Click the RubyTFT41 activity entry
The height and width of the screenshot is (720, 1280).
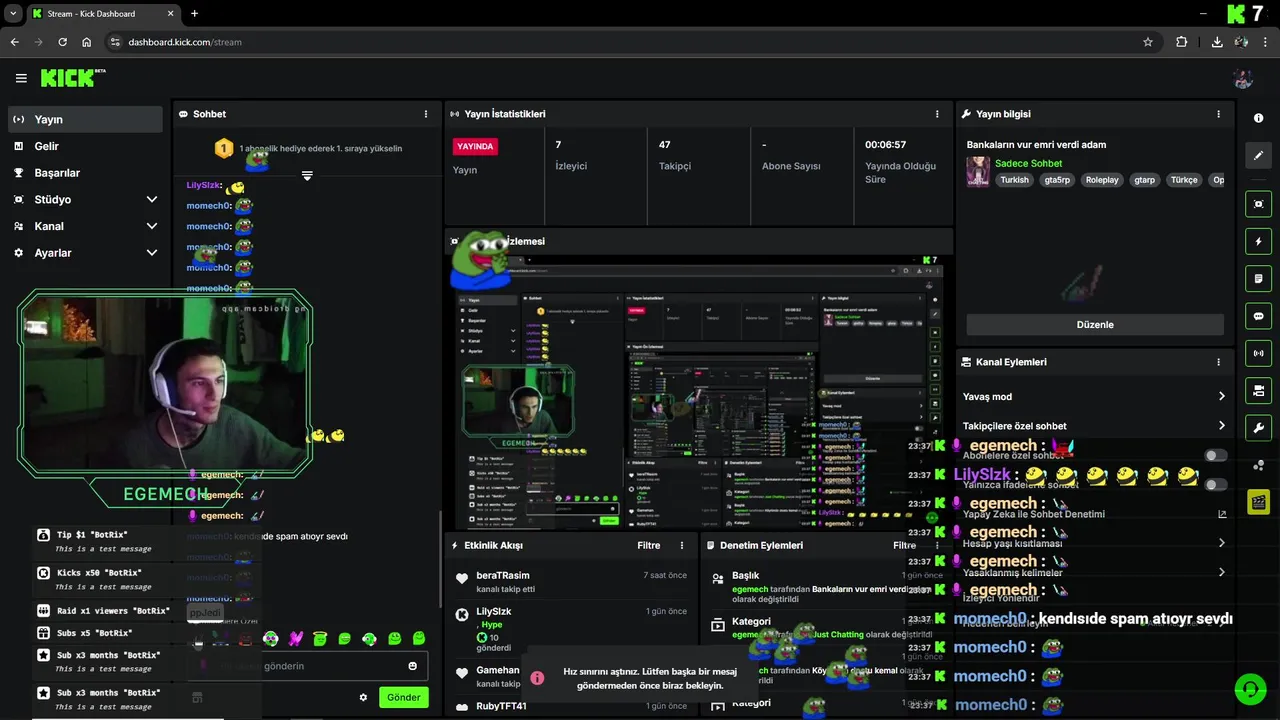pyautogui.click(x=570, y=706)
